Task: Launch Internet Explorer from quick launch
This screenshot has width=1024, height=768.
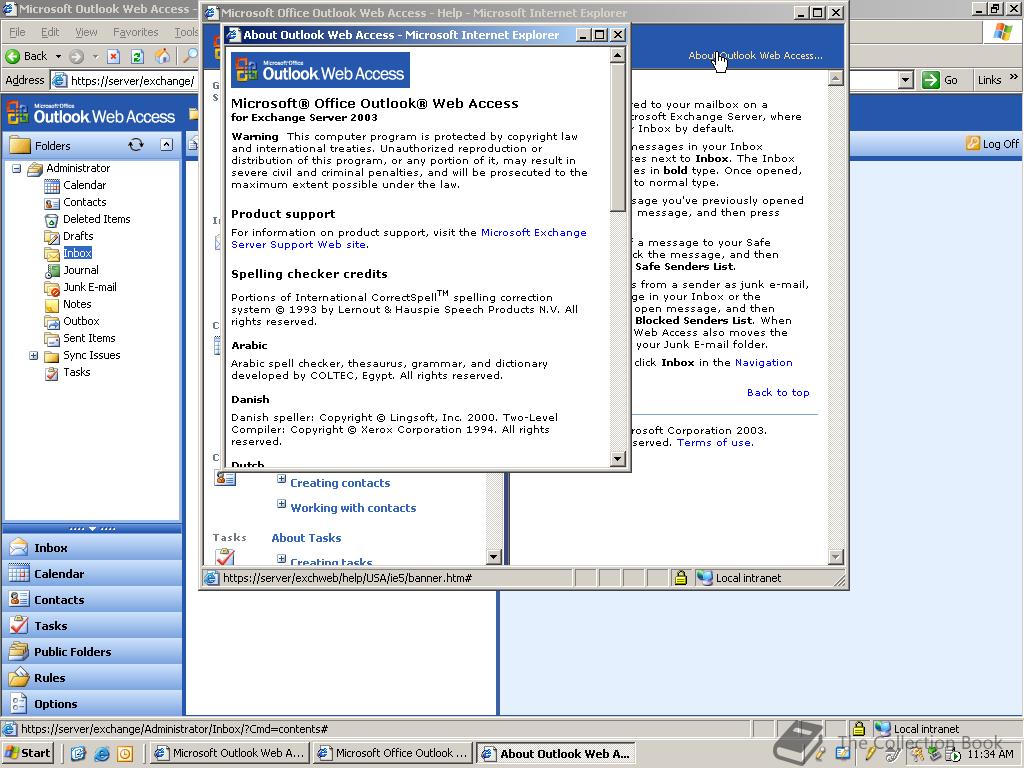Action: pos(102,754)
